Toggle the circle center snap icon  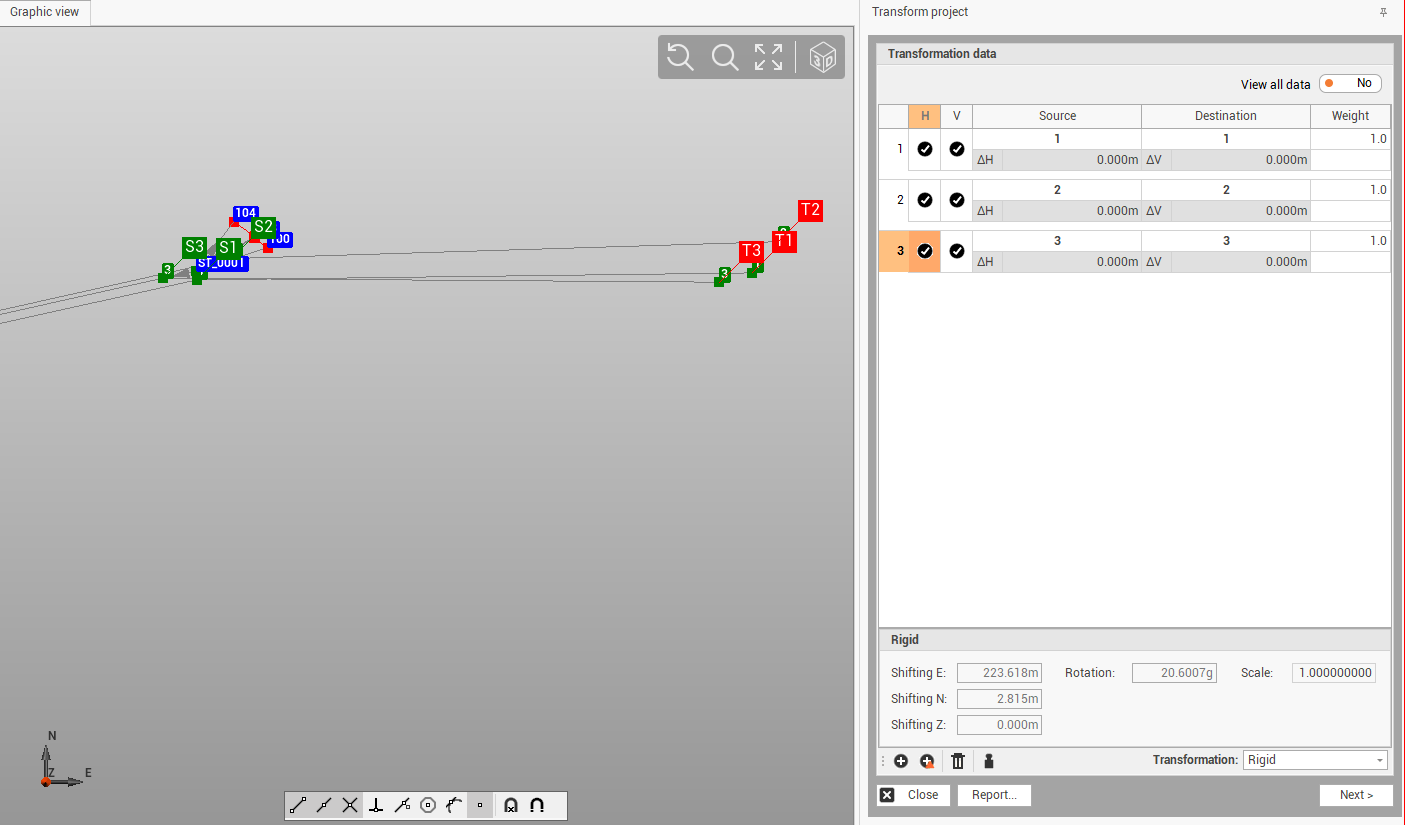[428, 805]
